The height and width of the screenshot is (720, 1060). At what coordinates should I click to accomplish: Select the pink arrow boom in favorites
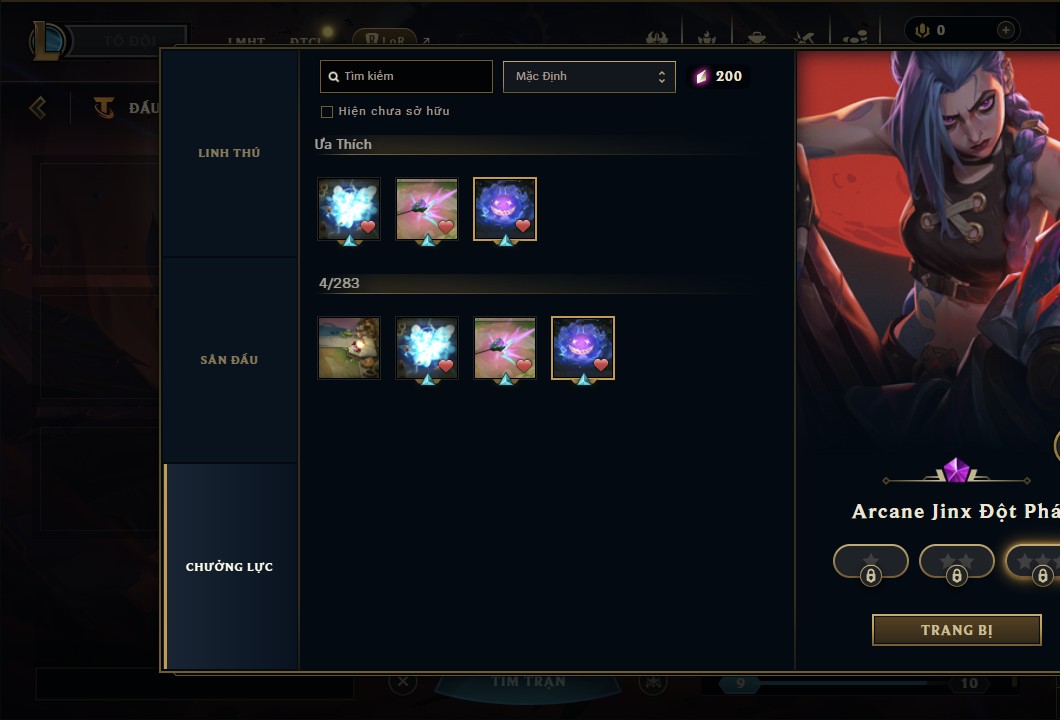(427, 209)
